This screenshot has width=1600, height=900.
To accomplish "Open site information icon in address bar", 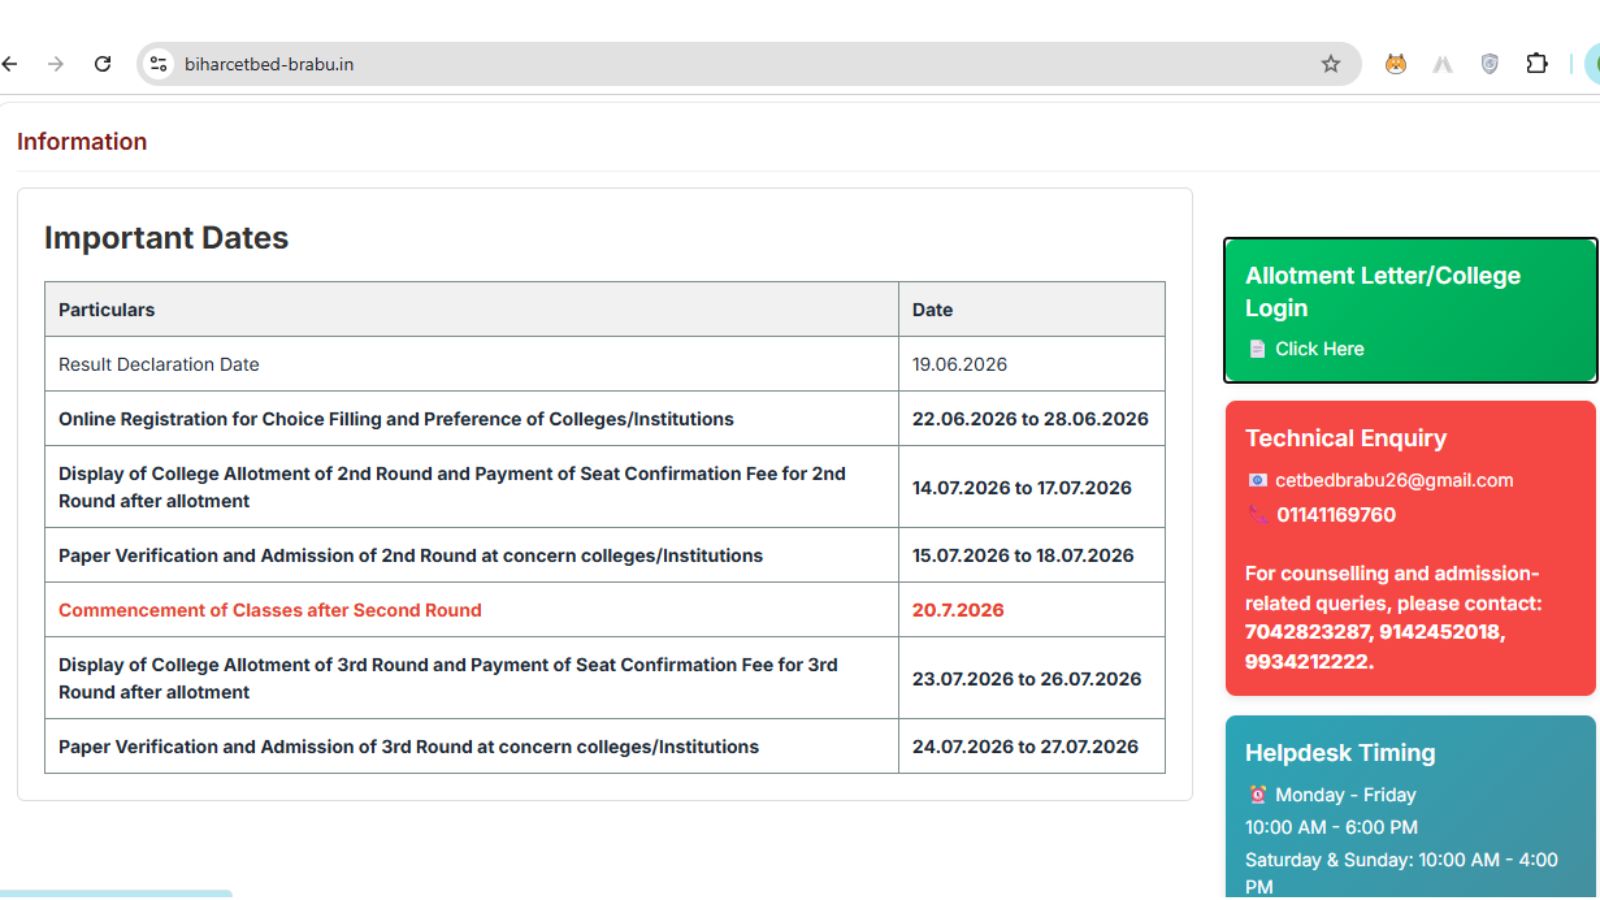I will coord(158,64).
